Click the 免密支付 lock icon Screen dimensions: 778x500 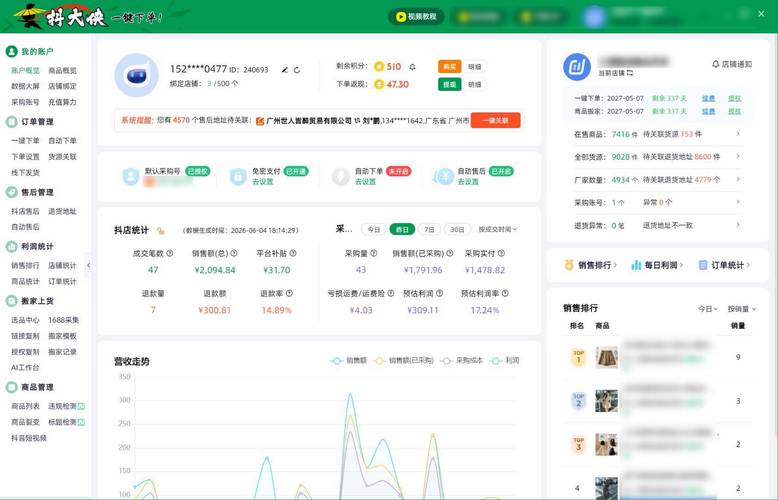(238, 177)
